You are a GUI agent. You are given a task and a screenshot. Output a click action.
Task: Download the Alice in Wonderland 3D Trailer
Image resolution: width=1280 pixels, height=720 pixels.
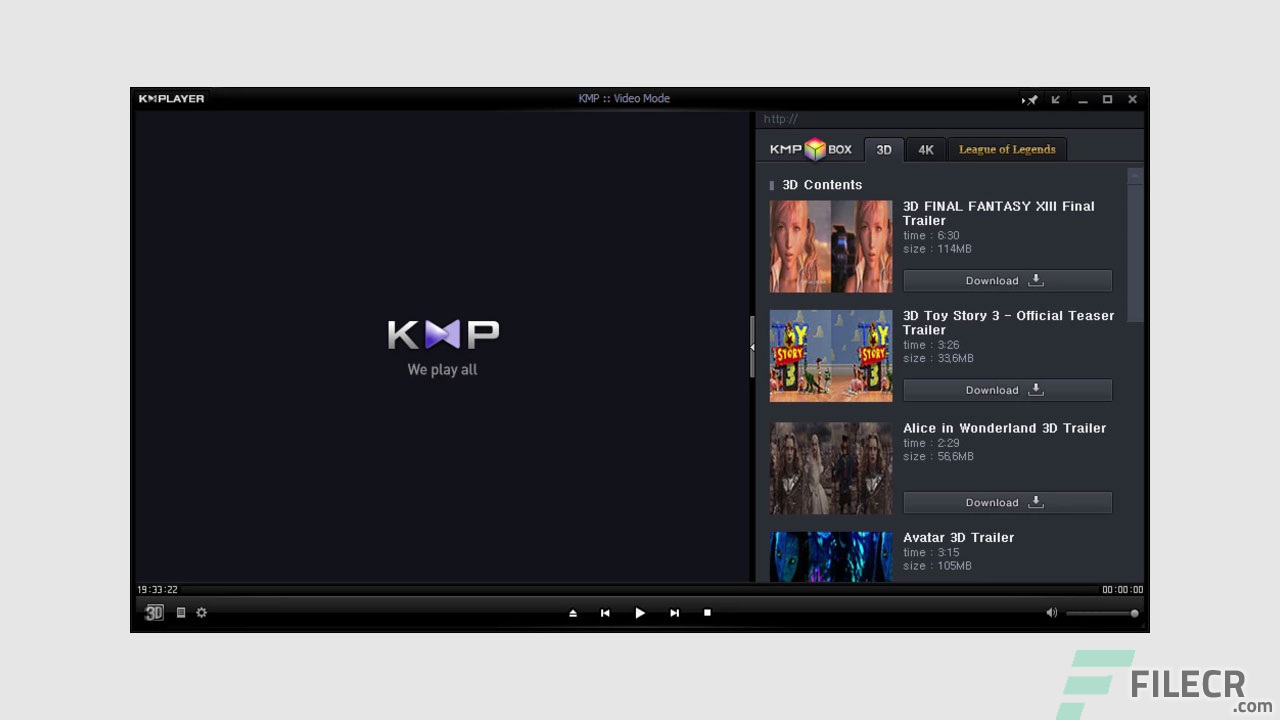[x=1007, y=502]
